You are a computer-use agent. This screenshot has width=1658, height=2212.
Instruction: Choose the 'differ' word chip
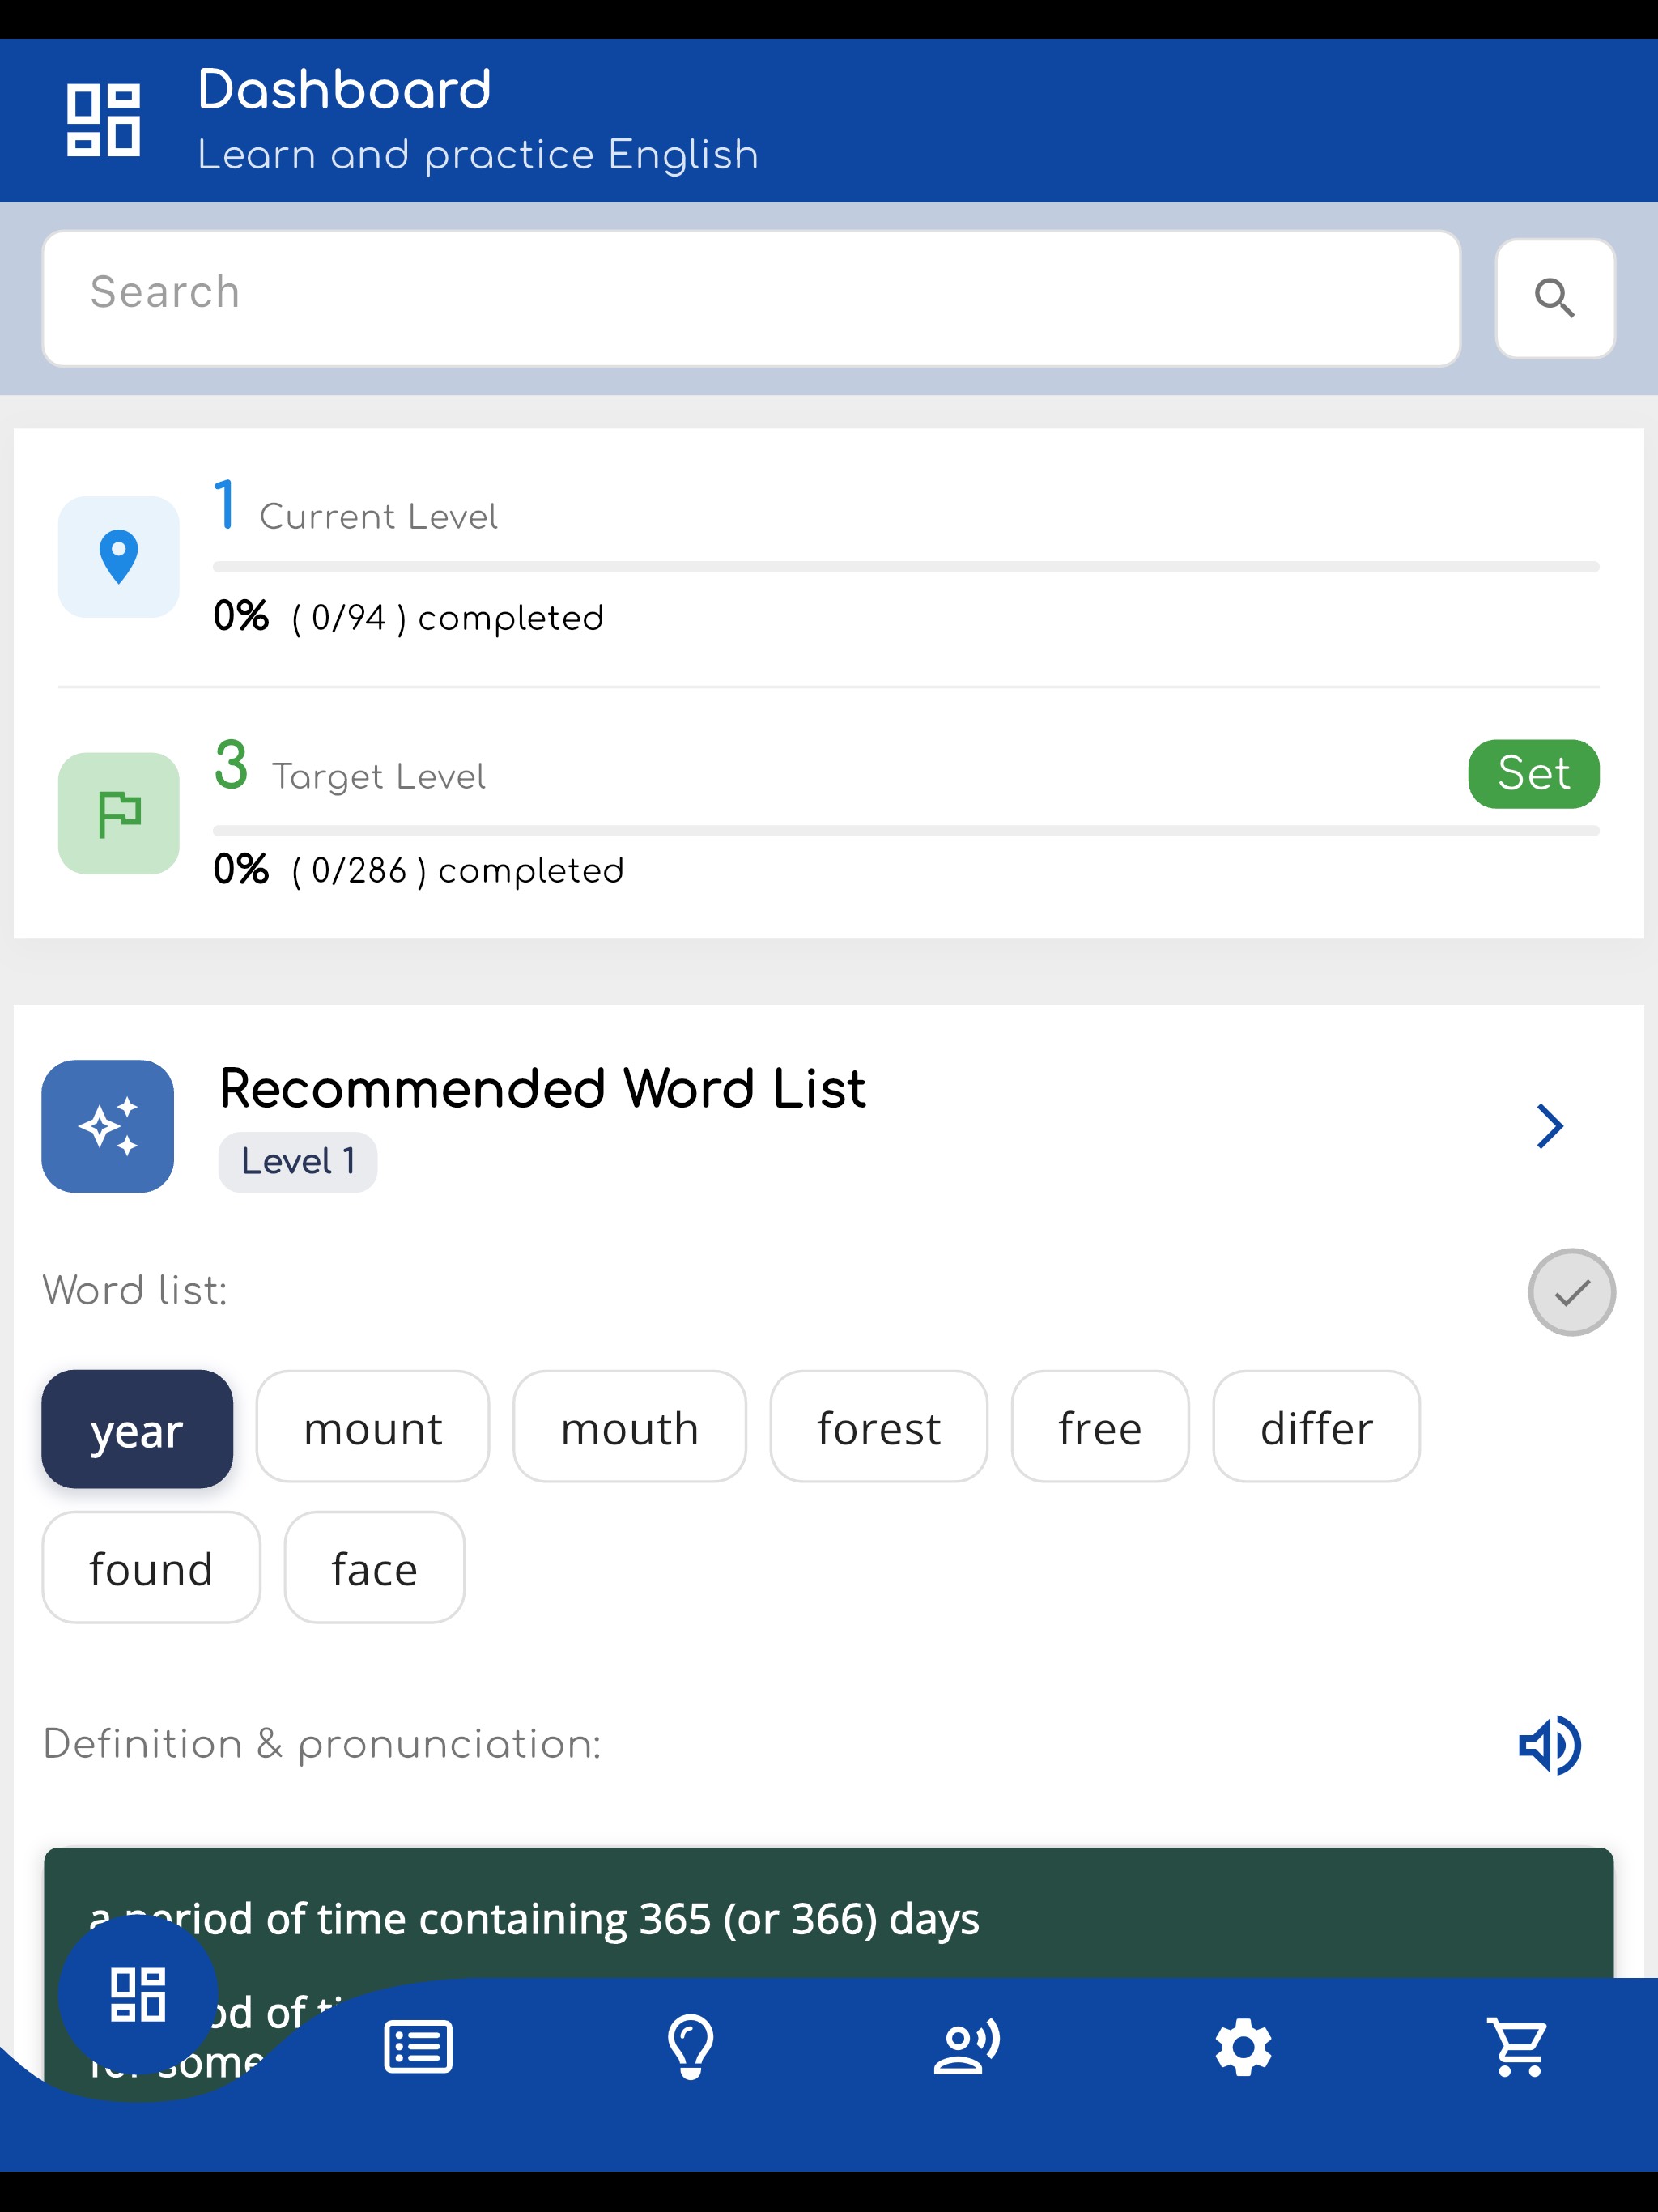click(1316, 1428)
